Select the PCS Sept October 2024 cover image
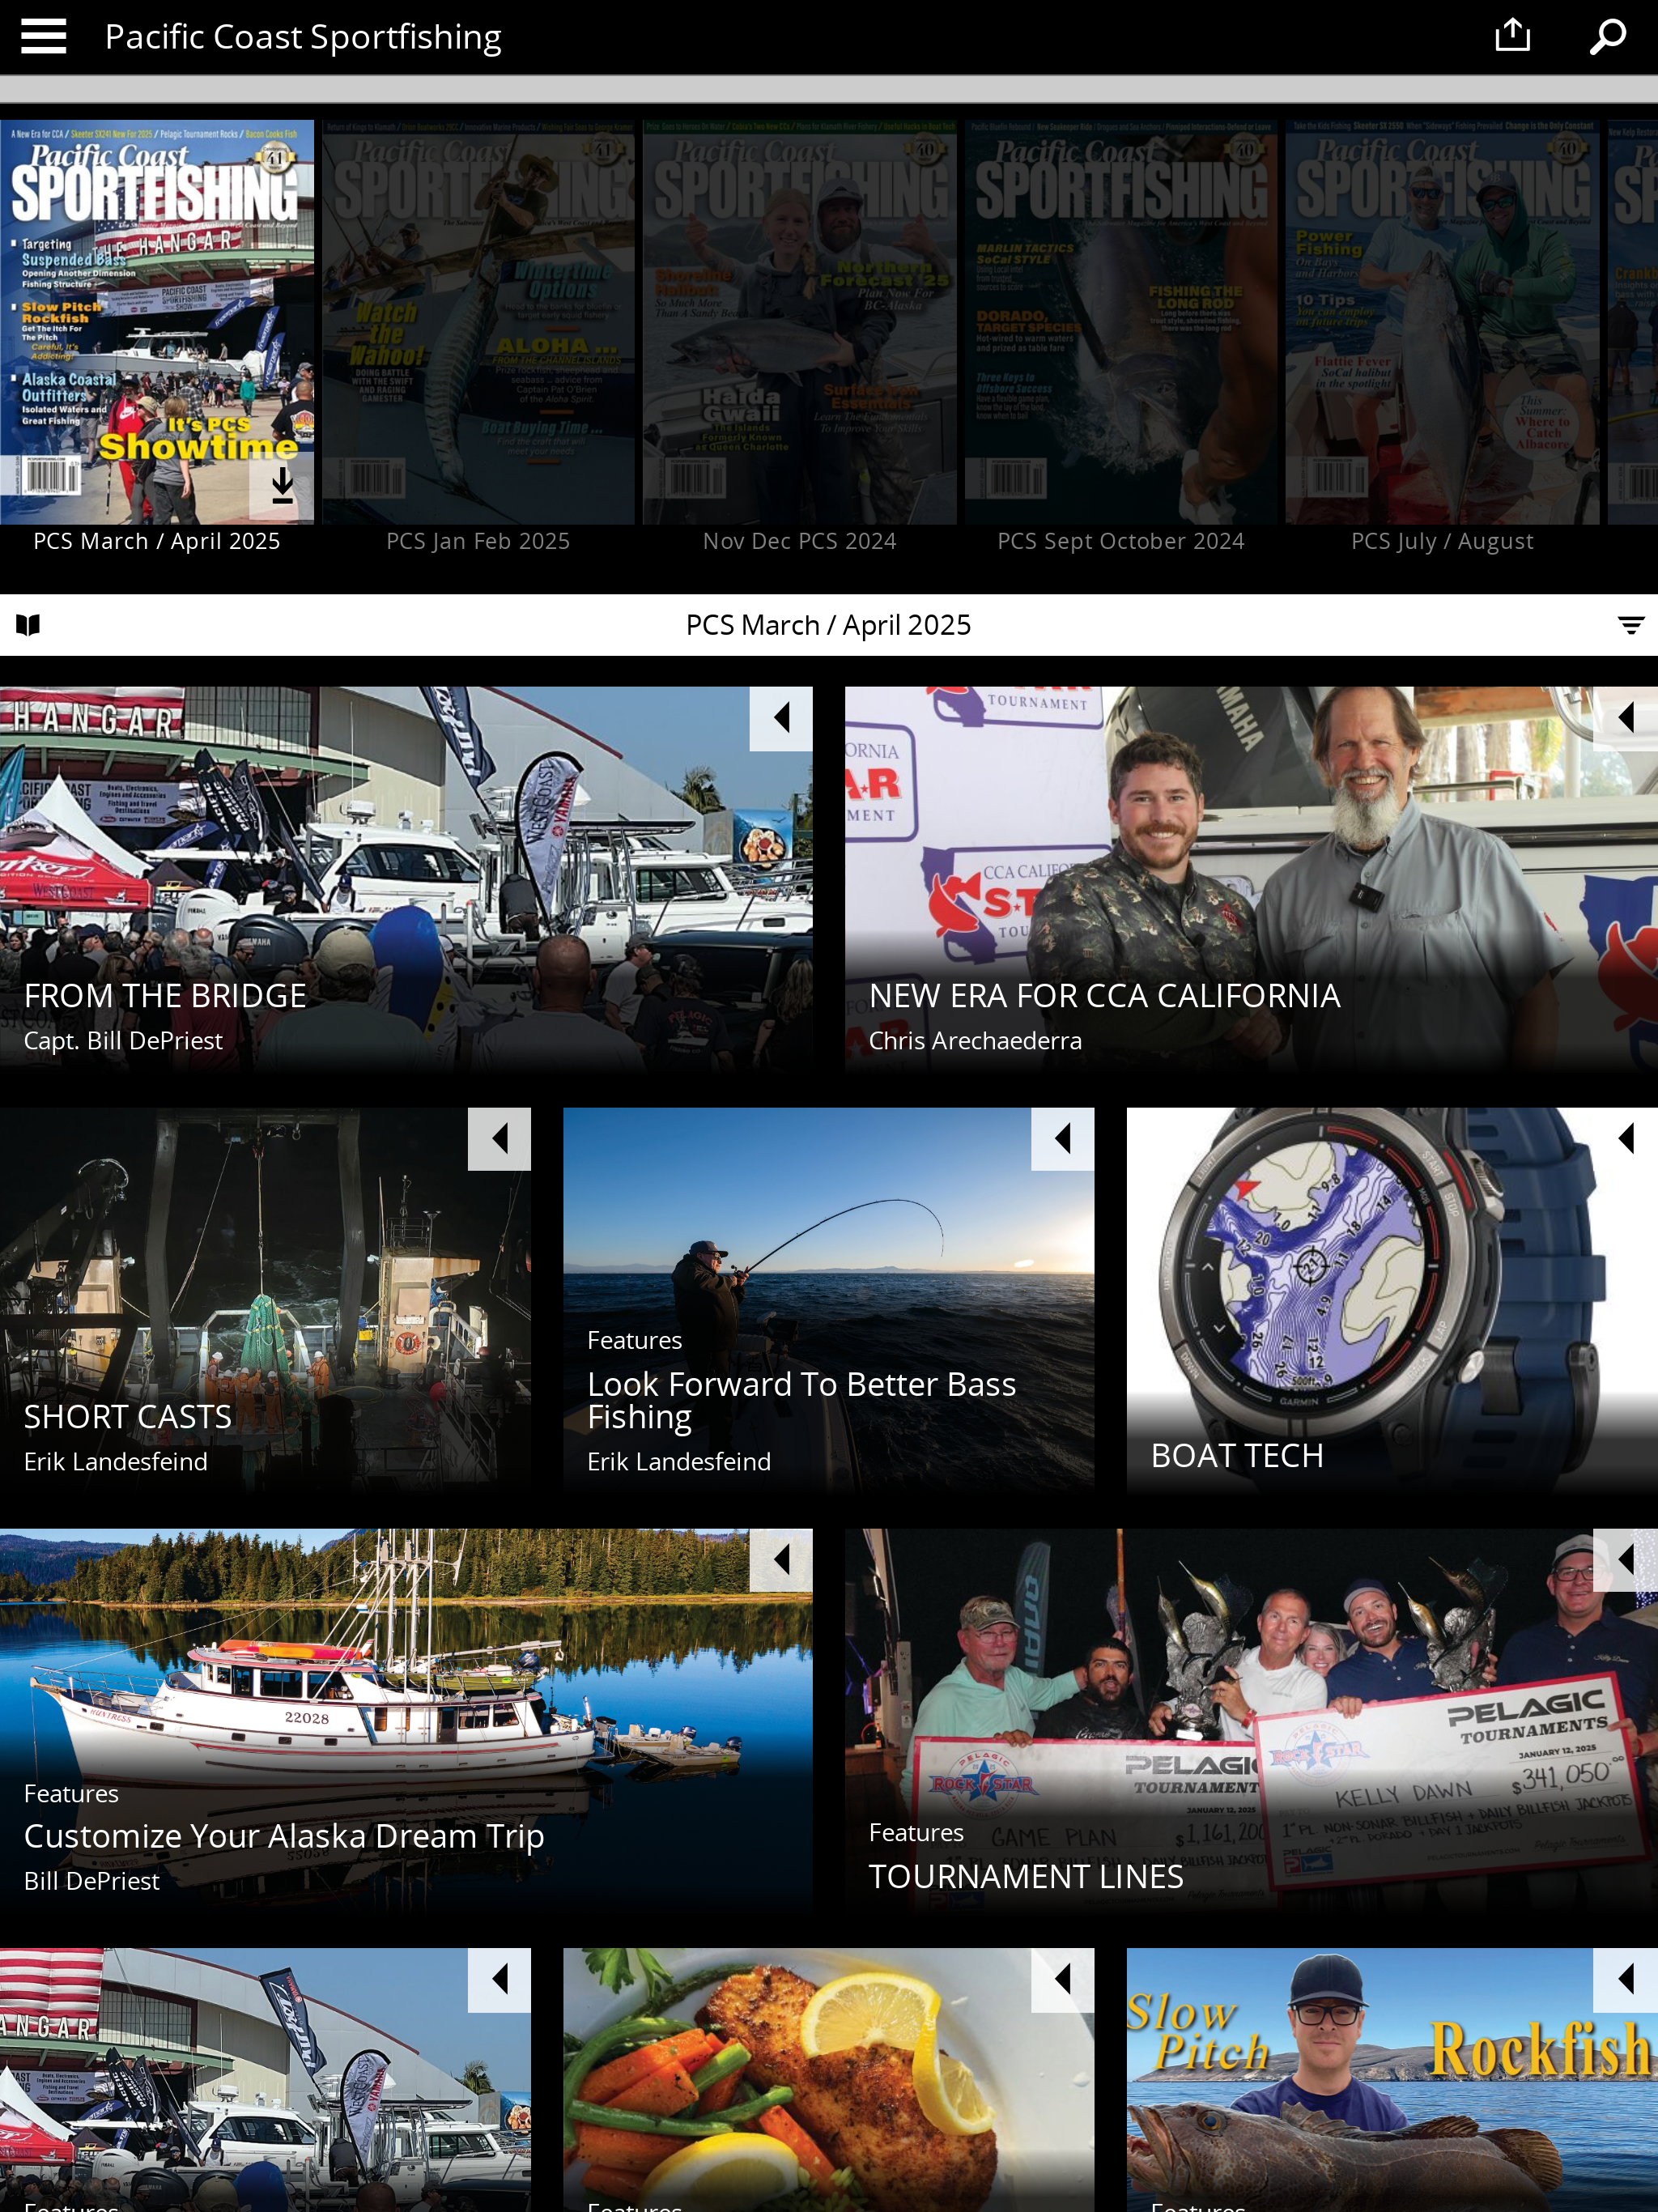 1121,322
